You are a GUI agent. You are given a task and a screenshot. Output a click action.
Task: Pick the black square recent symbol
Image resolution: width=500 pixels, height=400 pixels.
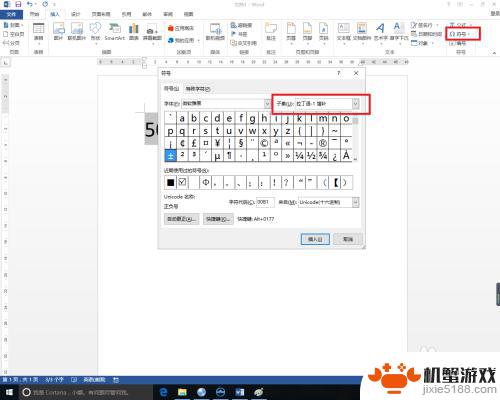tap(170, 183)
